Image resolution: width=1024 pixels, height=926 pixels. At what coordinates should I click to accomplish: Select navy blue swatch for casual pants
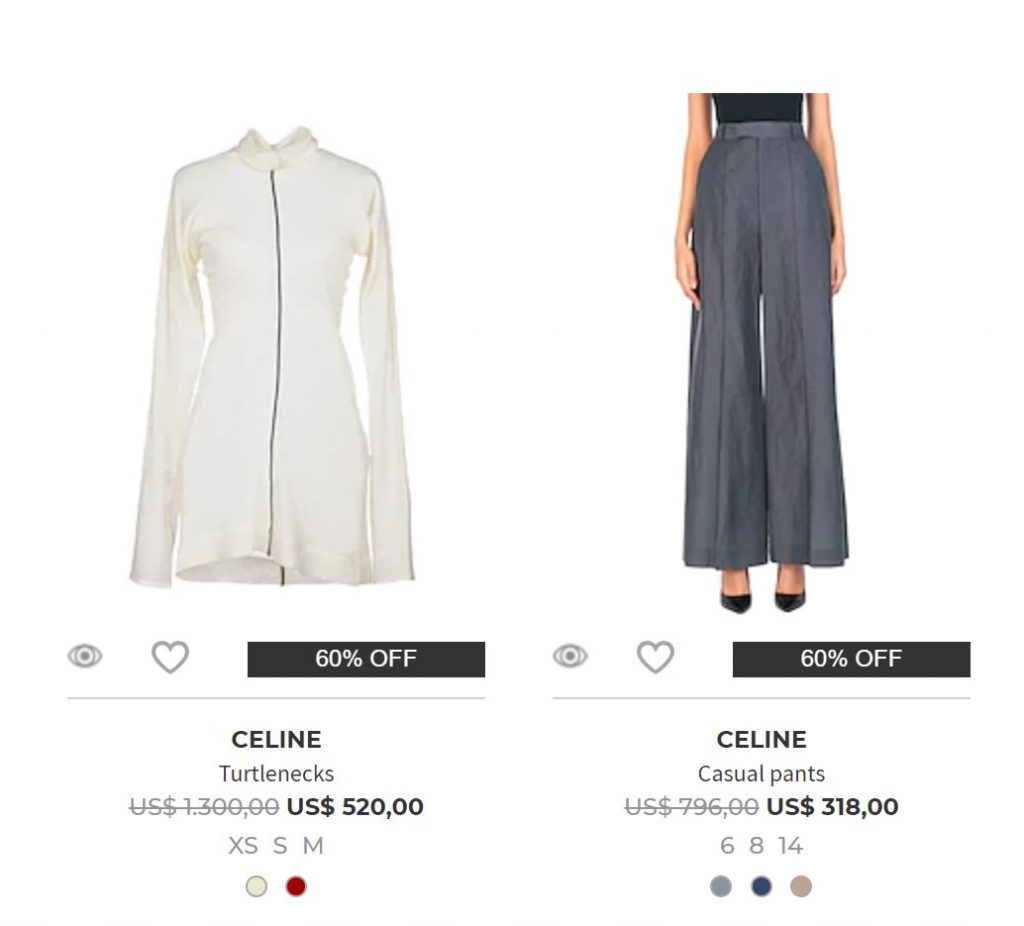coord(761,886)
